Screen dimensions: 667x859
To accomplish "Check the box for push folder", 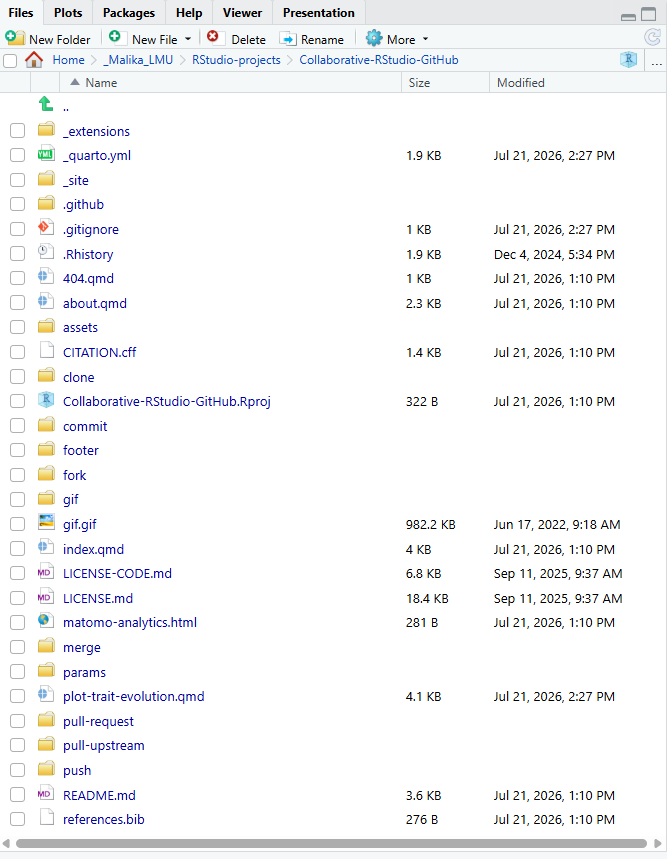I will click(x=18, y=770).
